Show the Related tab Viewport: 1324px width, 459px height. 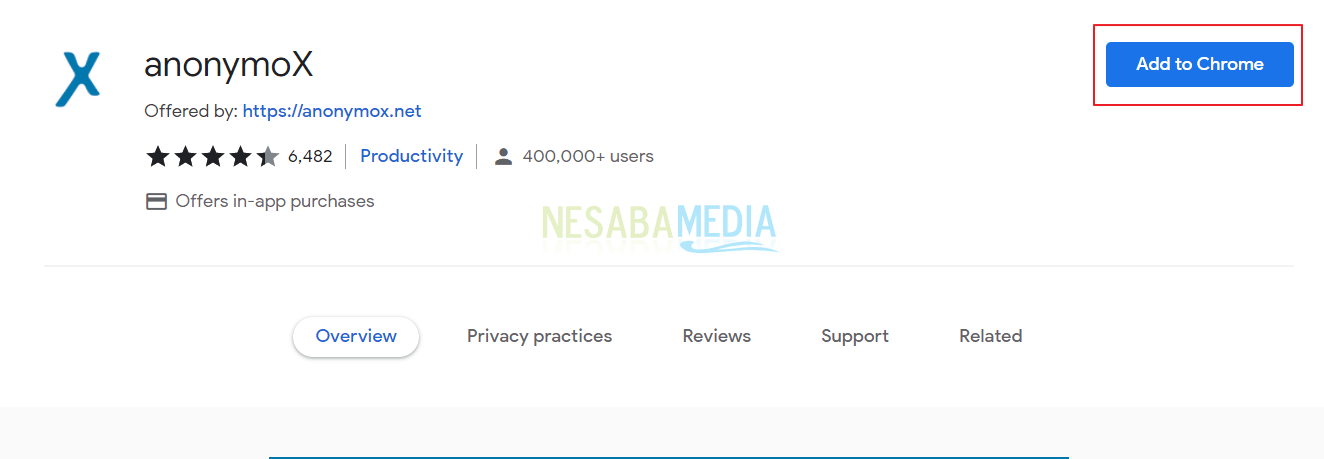pyautogui.click(x=990, y=336)
